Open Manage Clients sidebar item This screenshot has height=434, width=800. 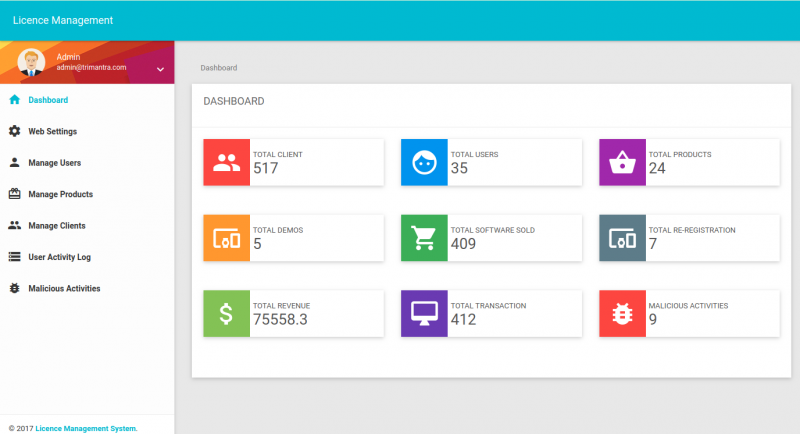tap(56, 225)
